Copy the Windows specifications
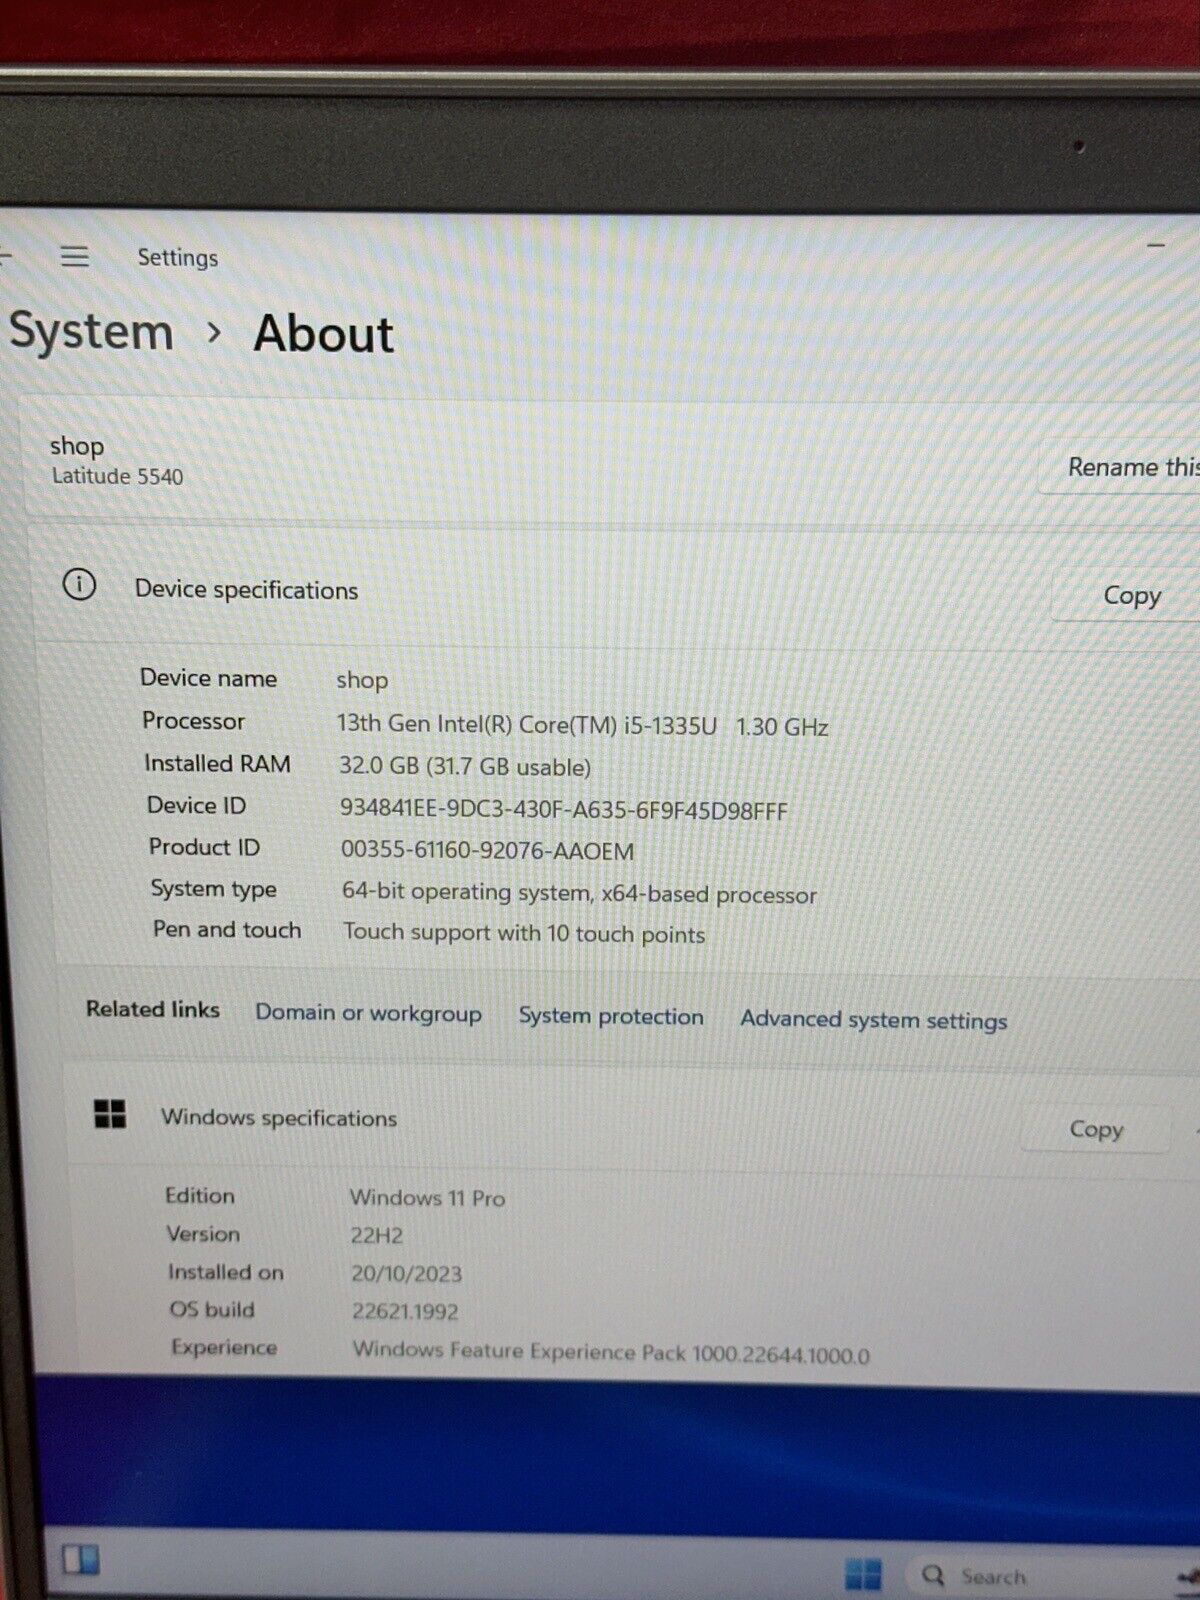This screenshot has width=1200, height=1600. (x=1096, y=1130)
